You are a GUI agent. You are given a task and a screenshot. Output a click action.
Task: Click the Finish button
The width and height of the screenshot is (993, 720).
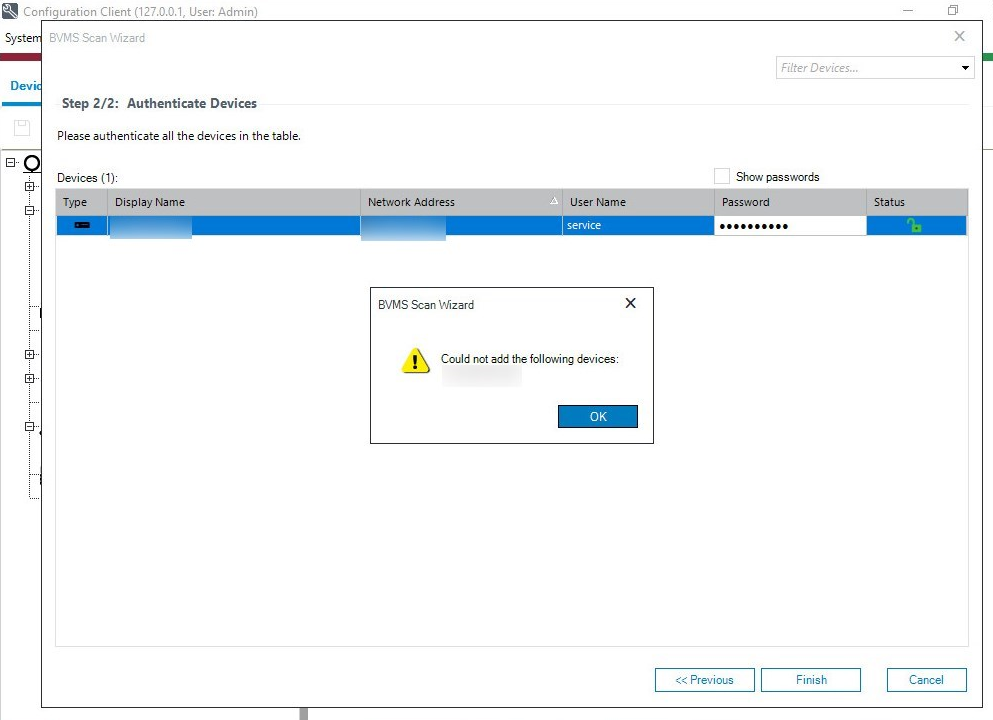[x=811, y=679]
